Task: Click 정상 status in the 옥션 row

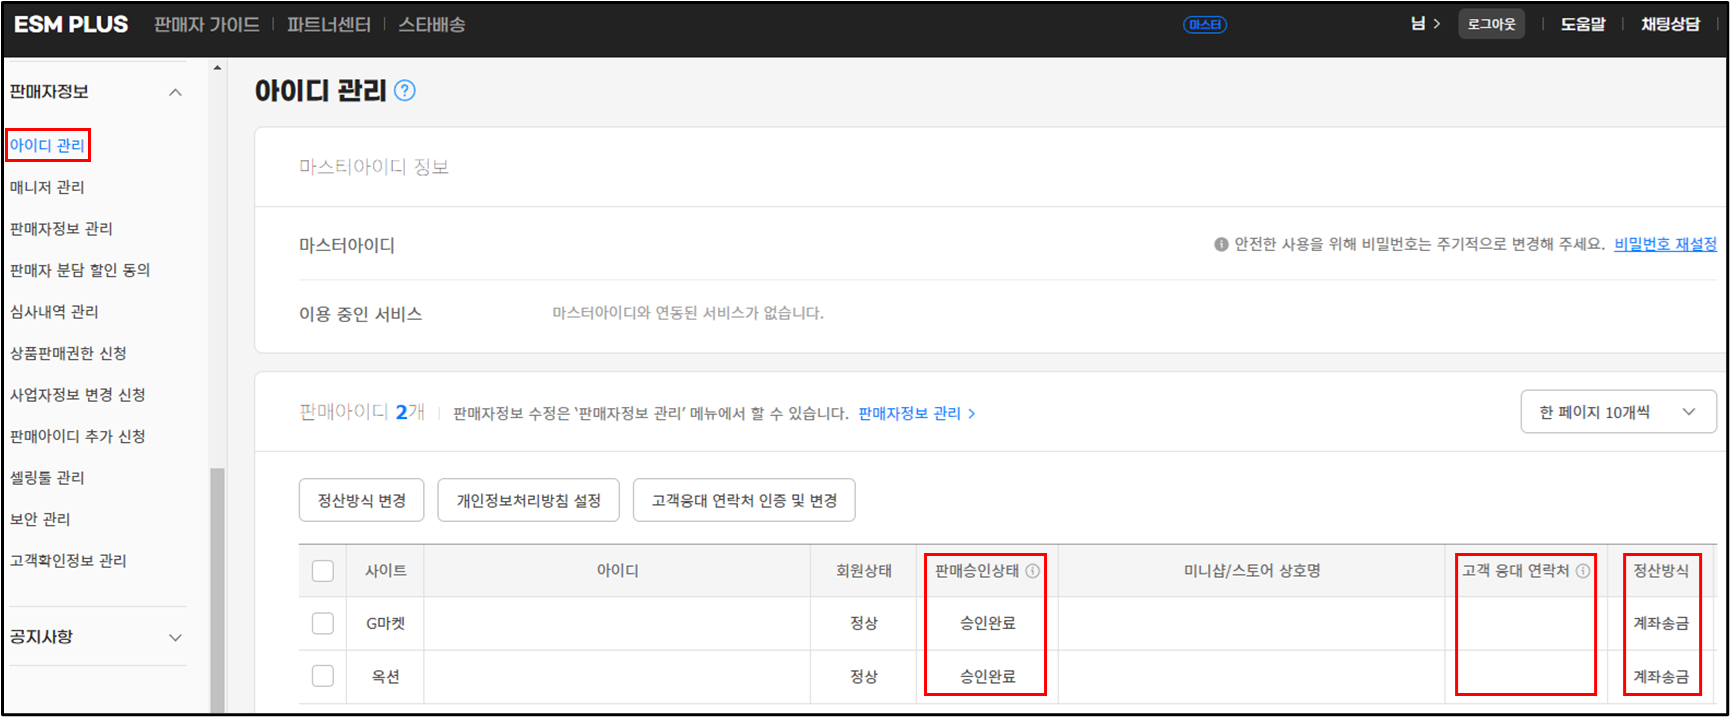Action: 864,677
